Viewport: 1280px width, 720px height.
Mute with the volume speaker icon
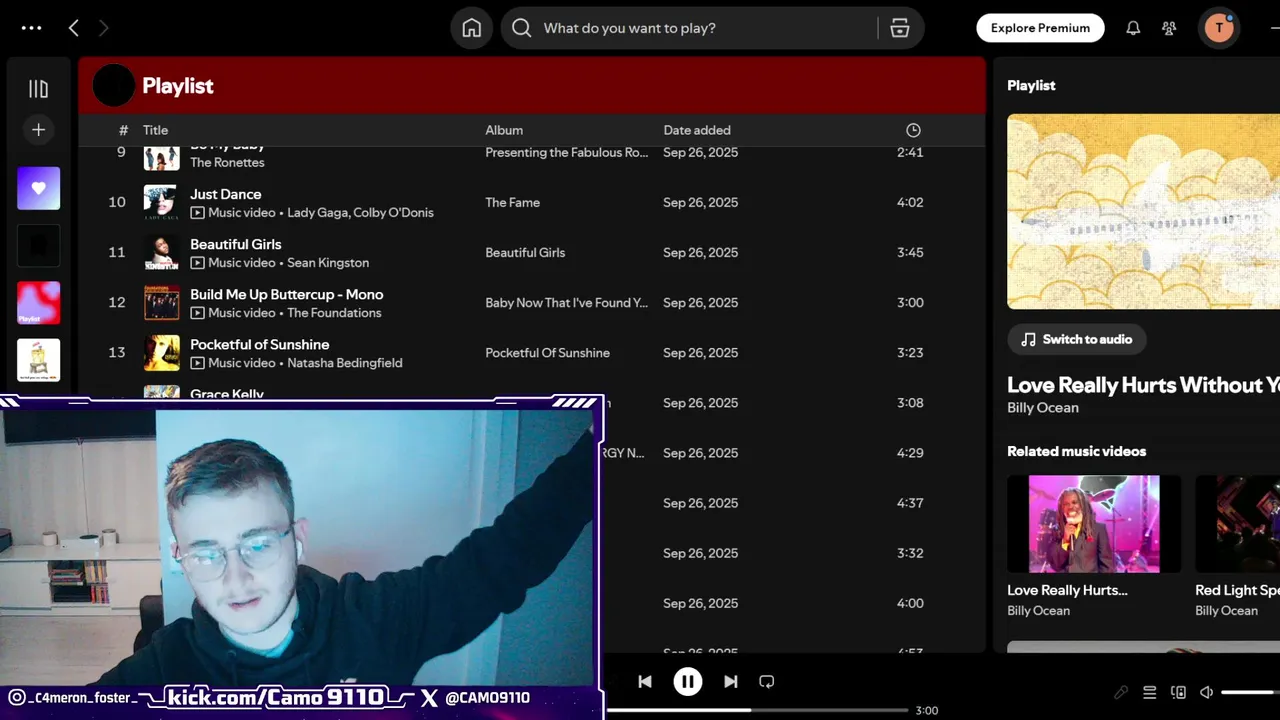pos(1206,692)
